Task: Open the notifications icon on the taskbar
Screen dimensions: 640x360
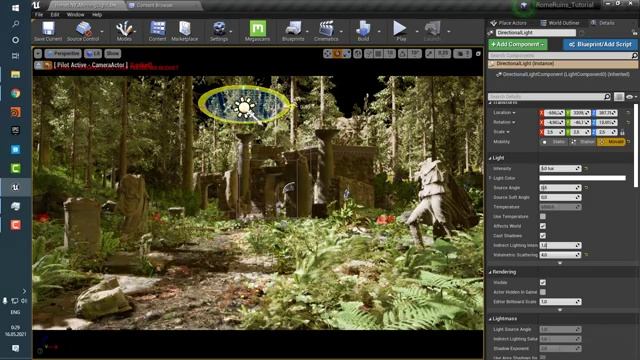Action: 16,348
